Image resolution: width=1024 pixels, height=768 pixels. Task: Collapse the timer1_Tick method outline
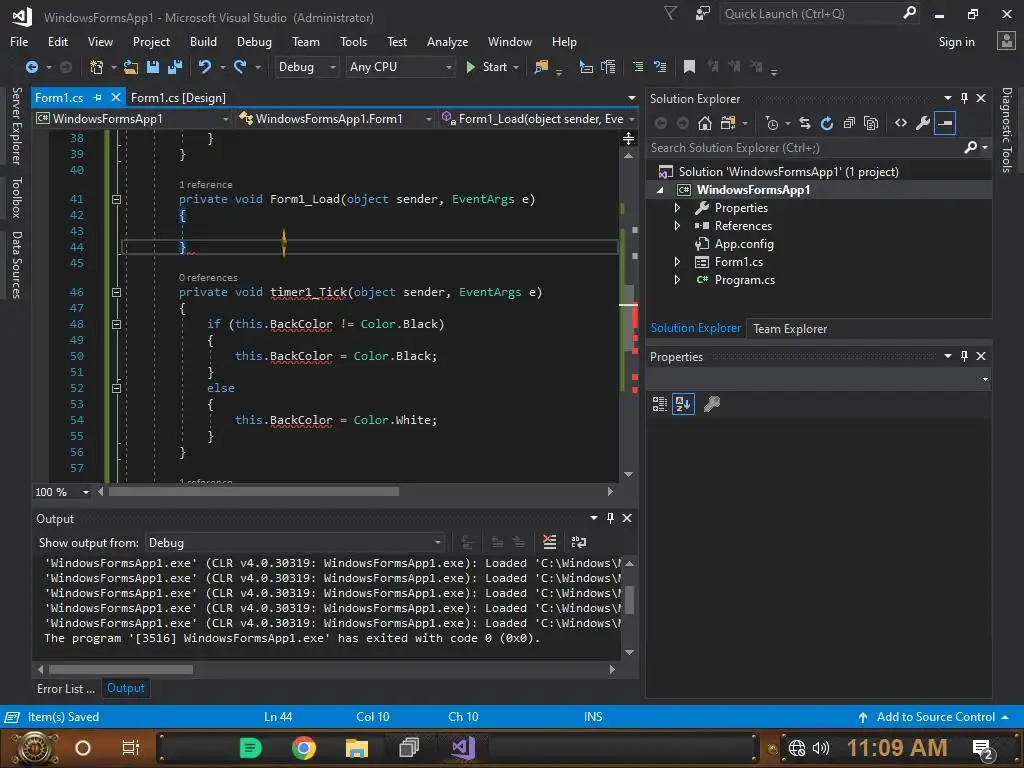pos(116,293)
